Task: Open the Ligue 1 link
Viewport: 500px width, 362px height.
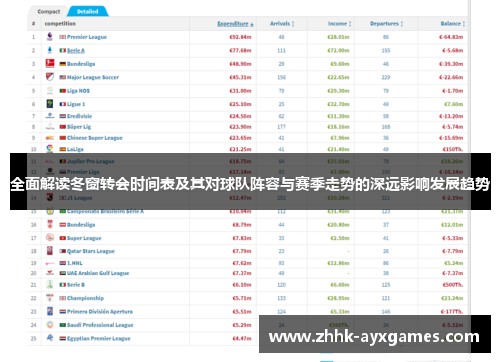Action: [x=76, y=104]
